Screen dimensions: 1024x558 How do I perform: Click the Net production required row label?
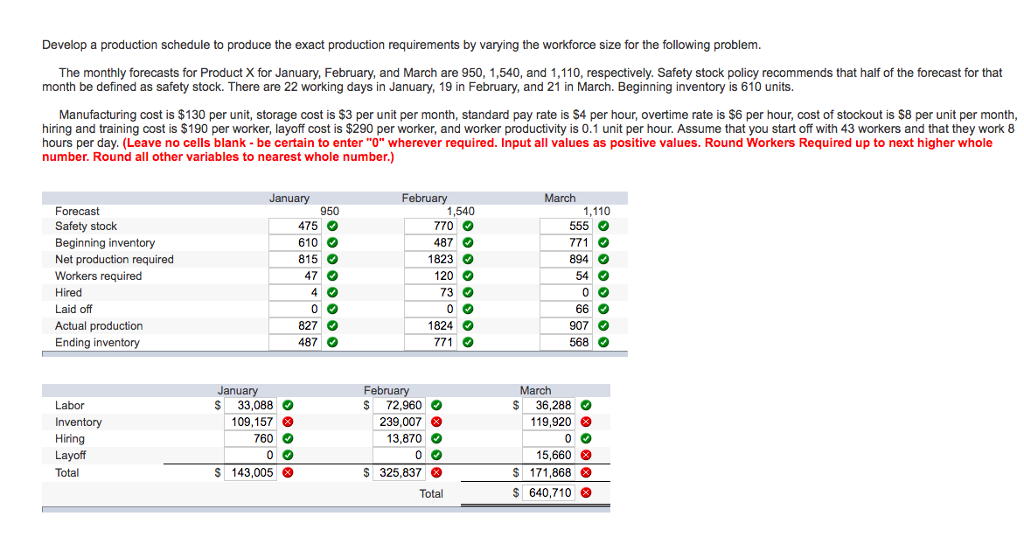(114, 259)
